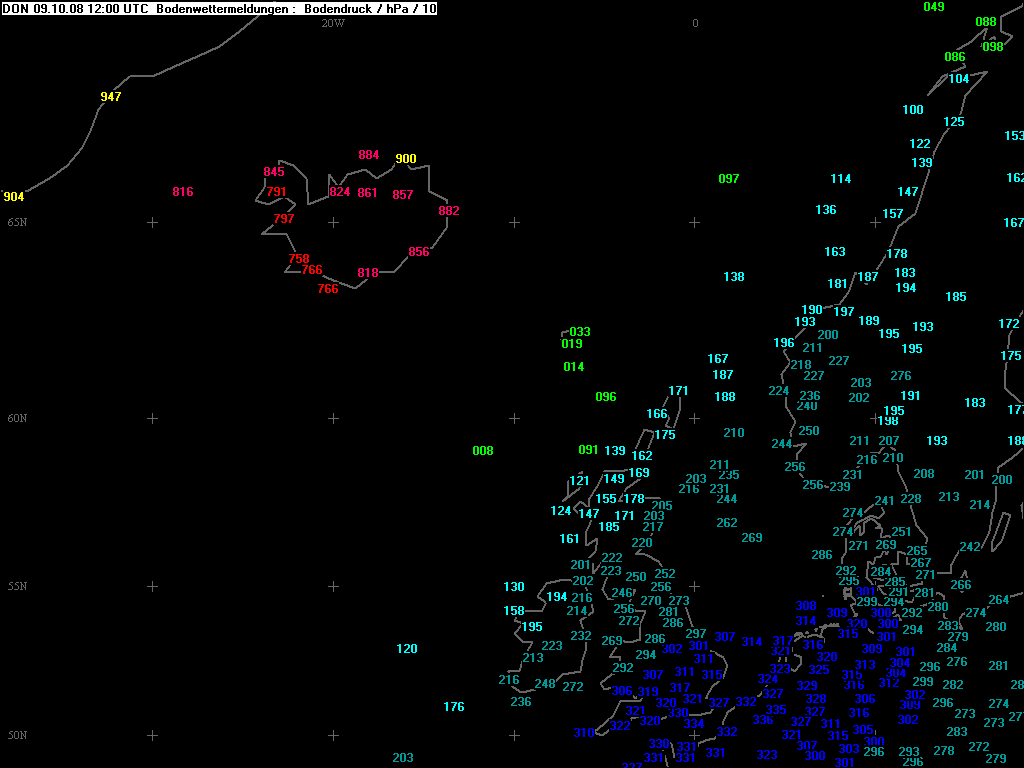The width and height of the screenshot is (1024, 768).
Task: Click the 20W longitude label
Action: (x=333, y=23)
